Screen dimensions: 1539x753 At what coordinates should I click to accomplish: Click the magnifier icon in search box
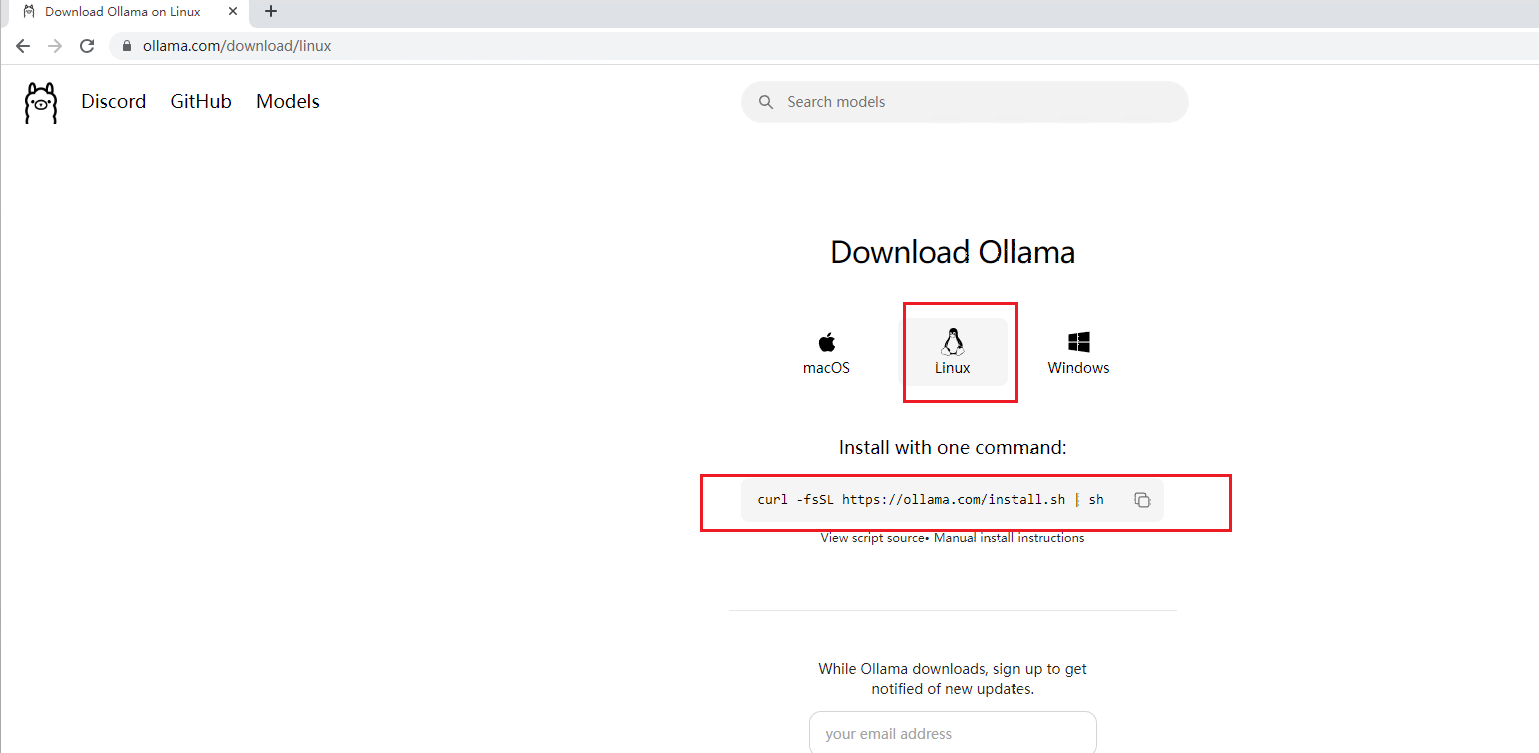pos(767,102)
